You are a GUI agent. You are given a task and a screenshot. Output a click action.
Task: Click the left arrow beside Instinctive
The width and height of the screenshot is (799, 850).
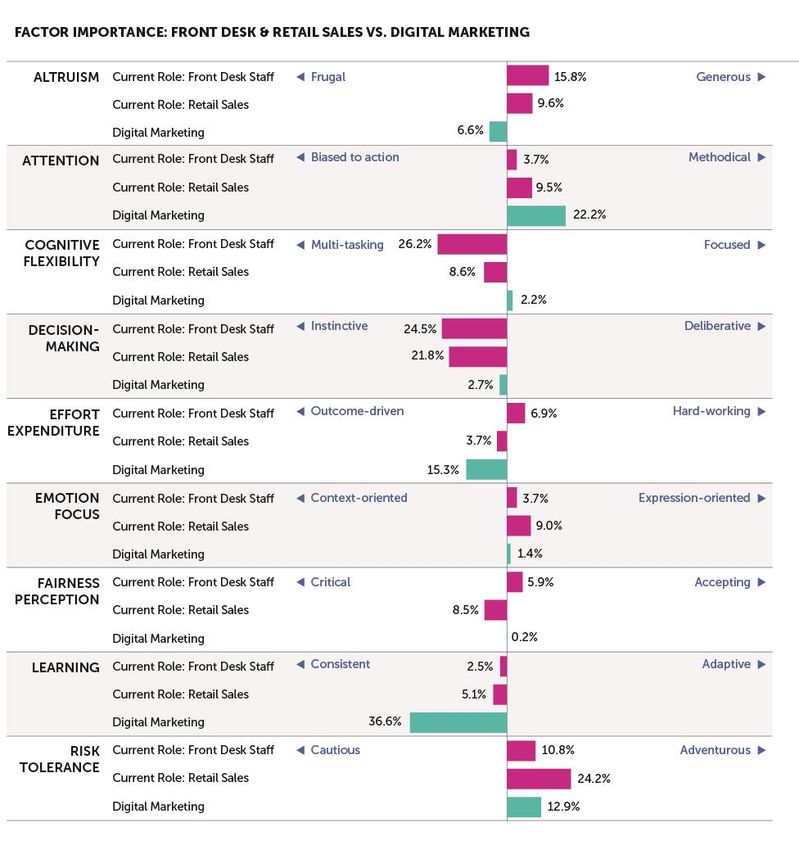point(300,326)
